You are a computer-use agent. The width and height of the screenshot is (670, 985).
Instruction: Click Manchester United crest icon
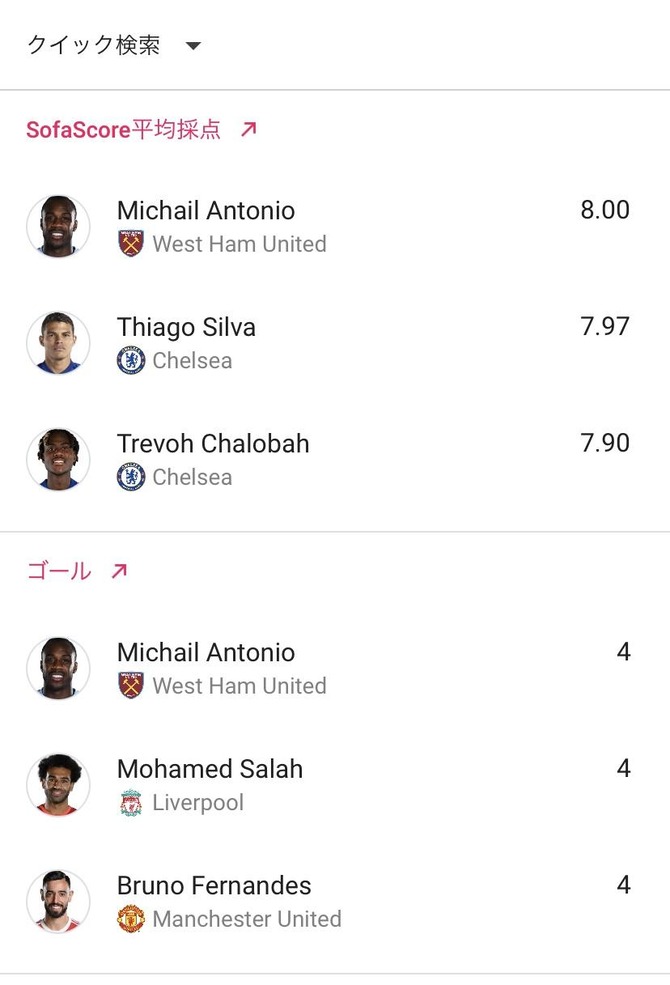[x=131, y=919]
